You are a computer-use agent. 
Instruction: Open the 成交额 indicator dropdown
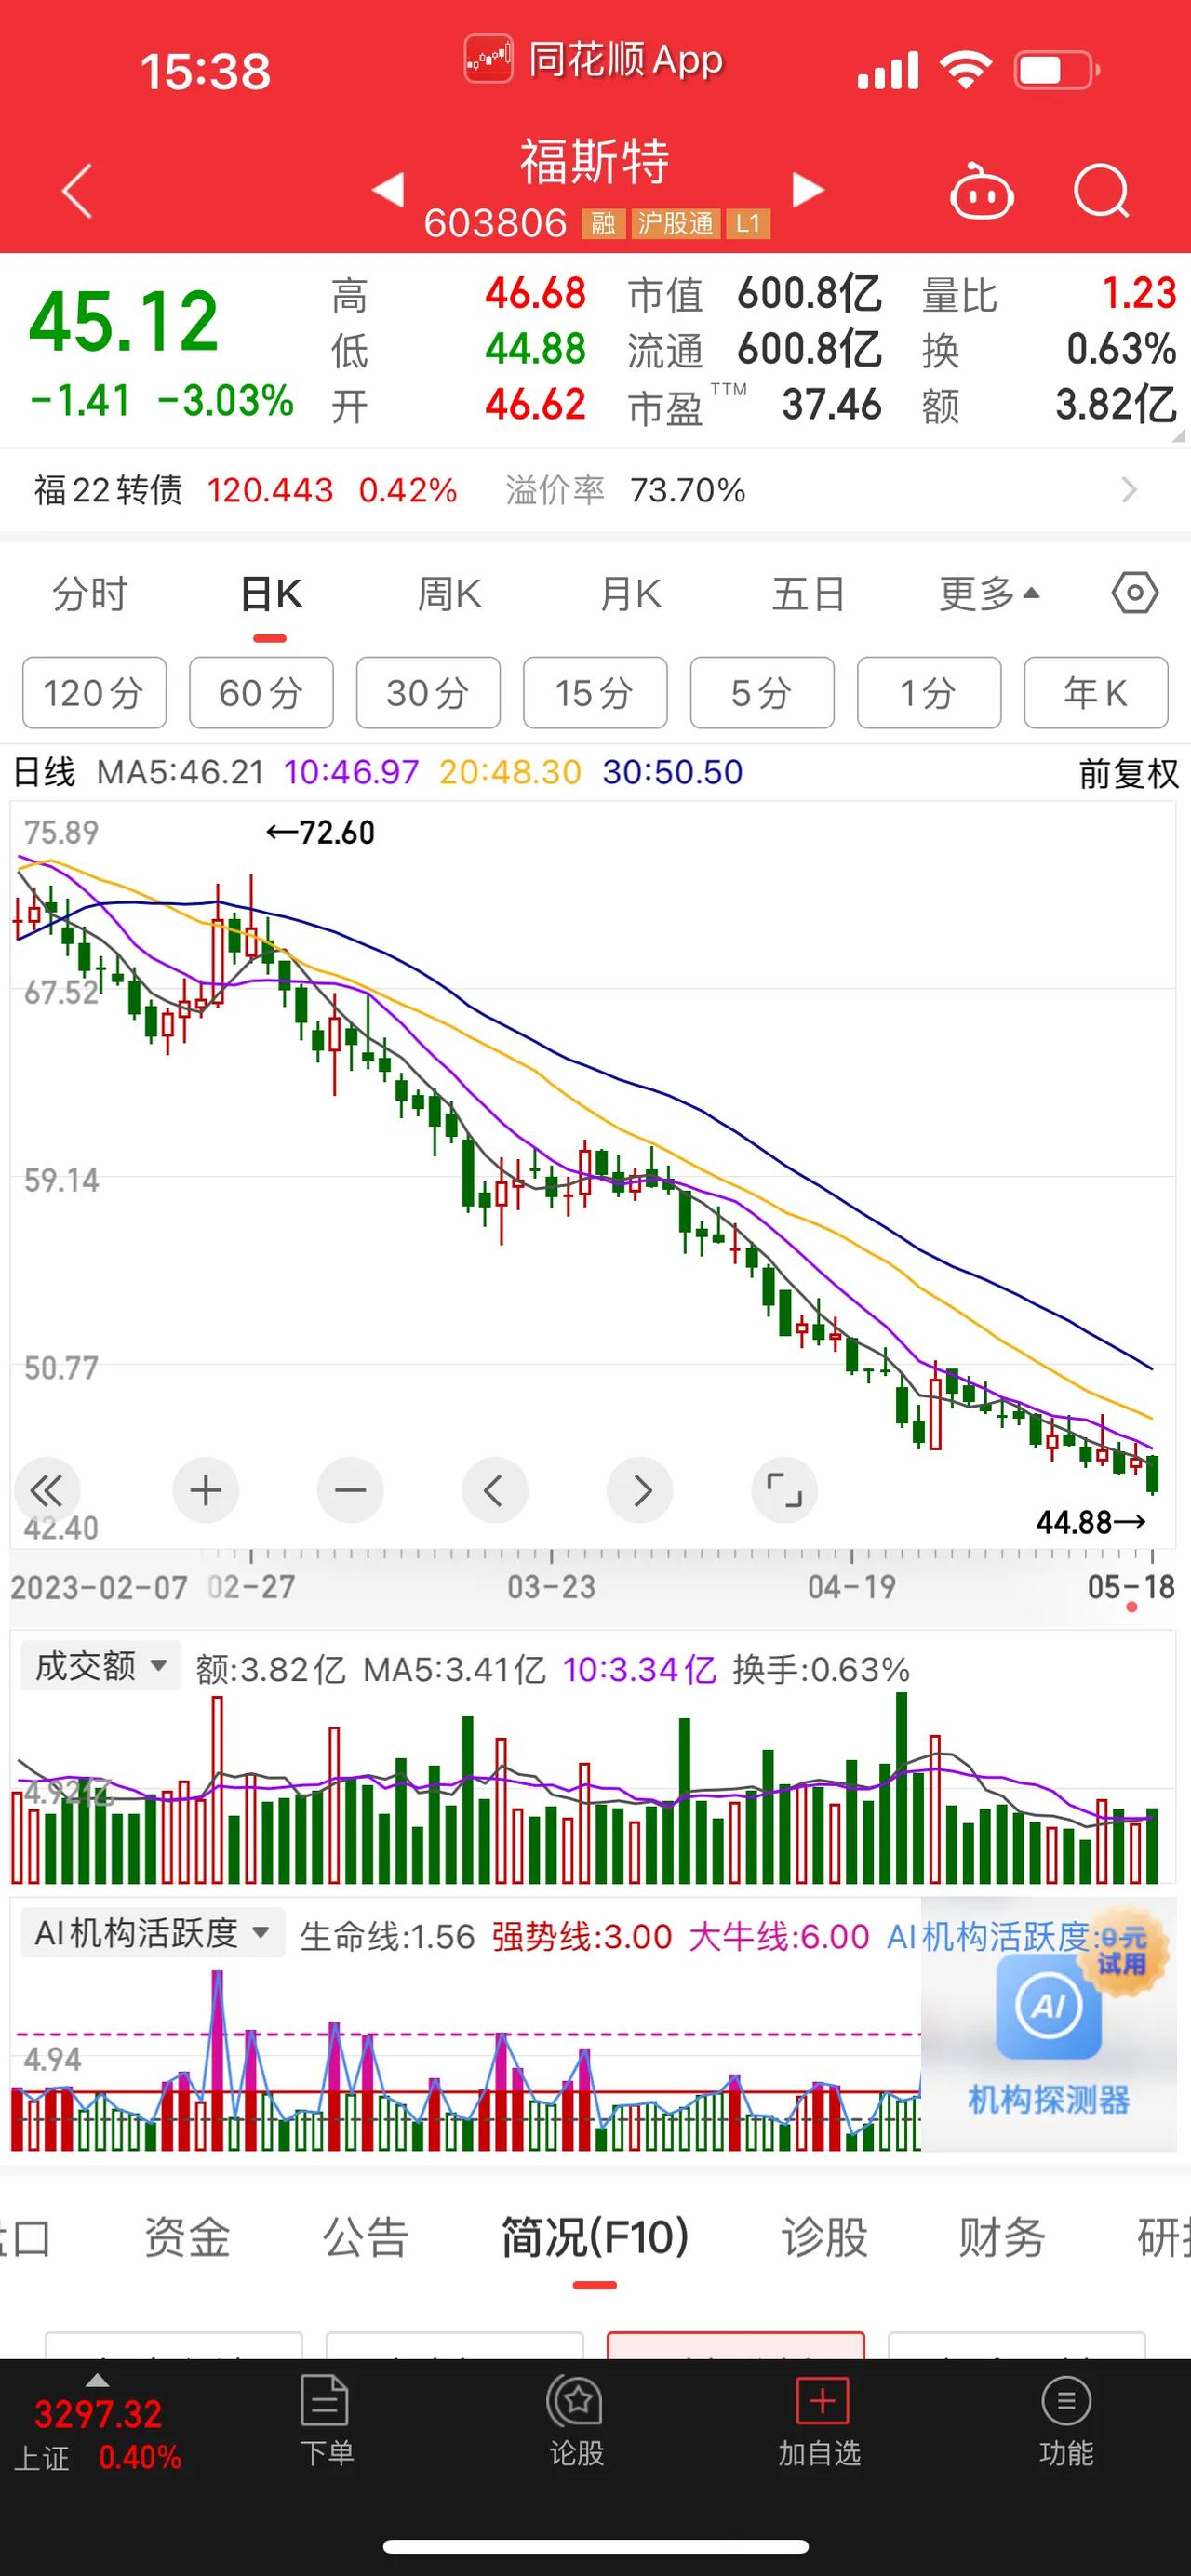click(100, 1665)
